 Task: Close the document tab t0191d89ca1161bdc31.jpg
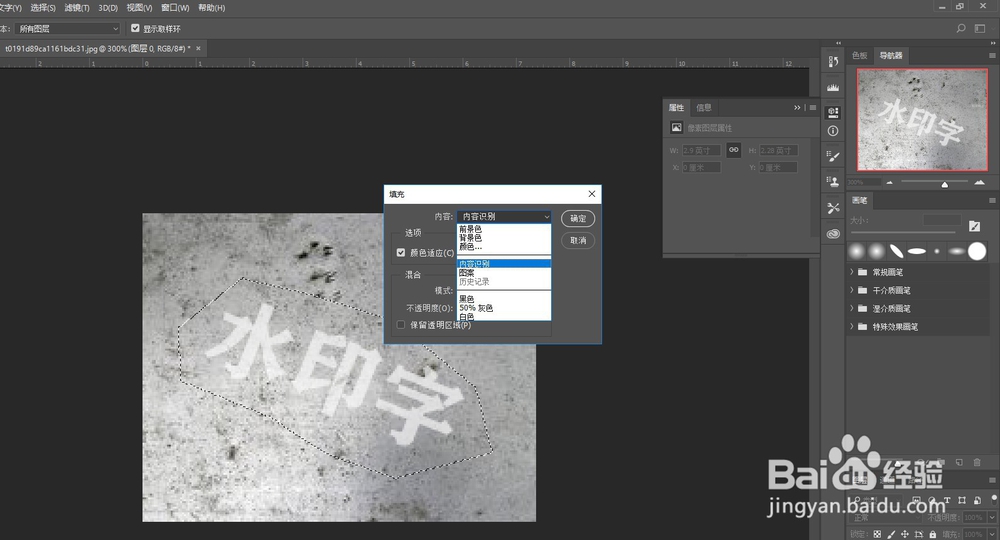pos(198,48)
